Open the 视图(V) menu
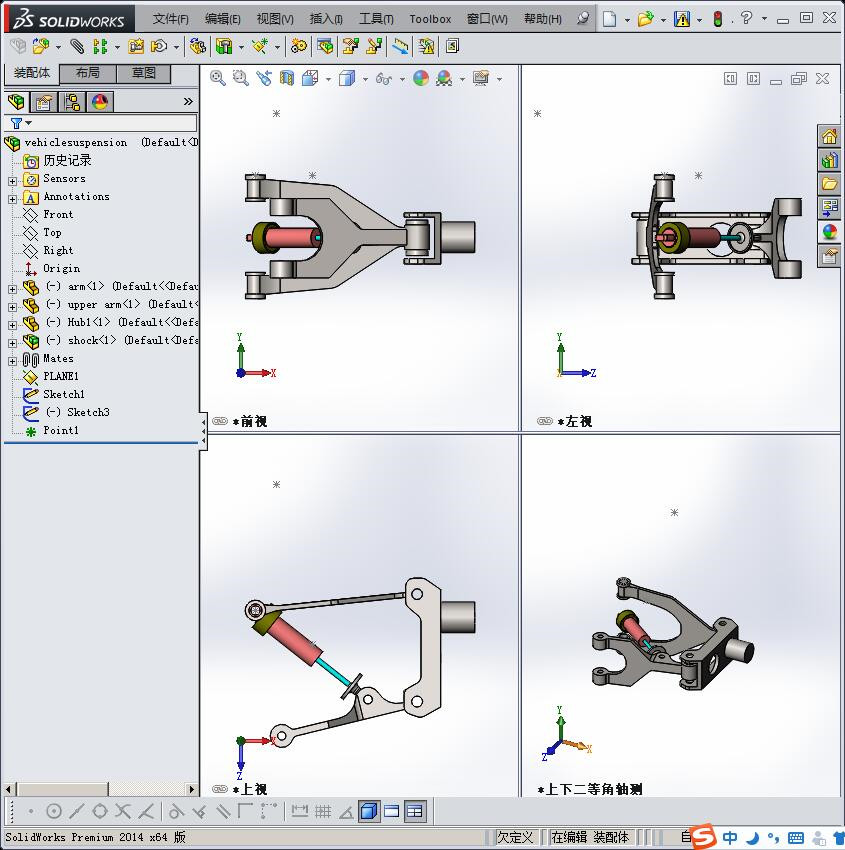The height and width of the screenshot is (850, 845). pyautogui.click(x=275, y=19)
